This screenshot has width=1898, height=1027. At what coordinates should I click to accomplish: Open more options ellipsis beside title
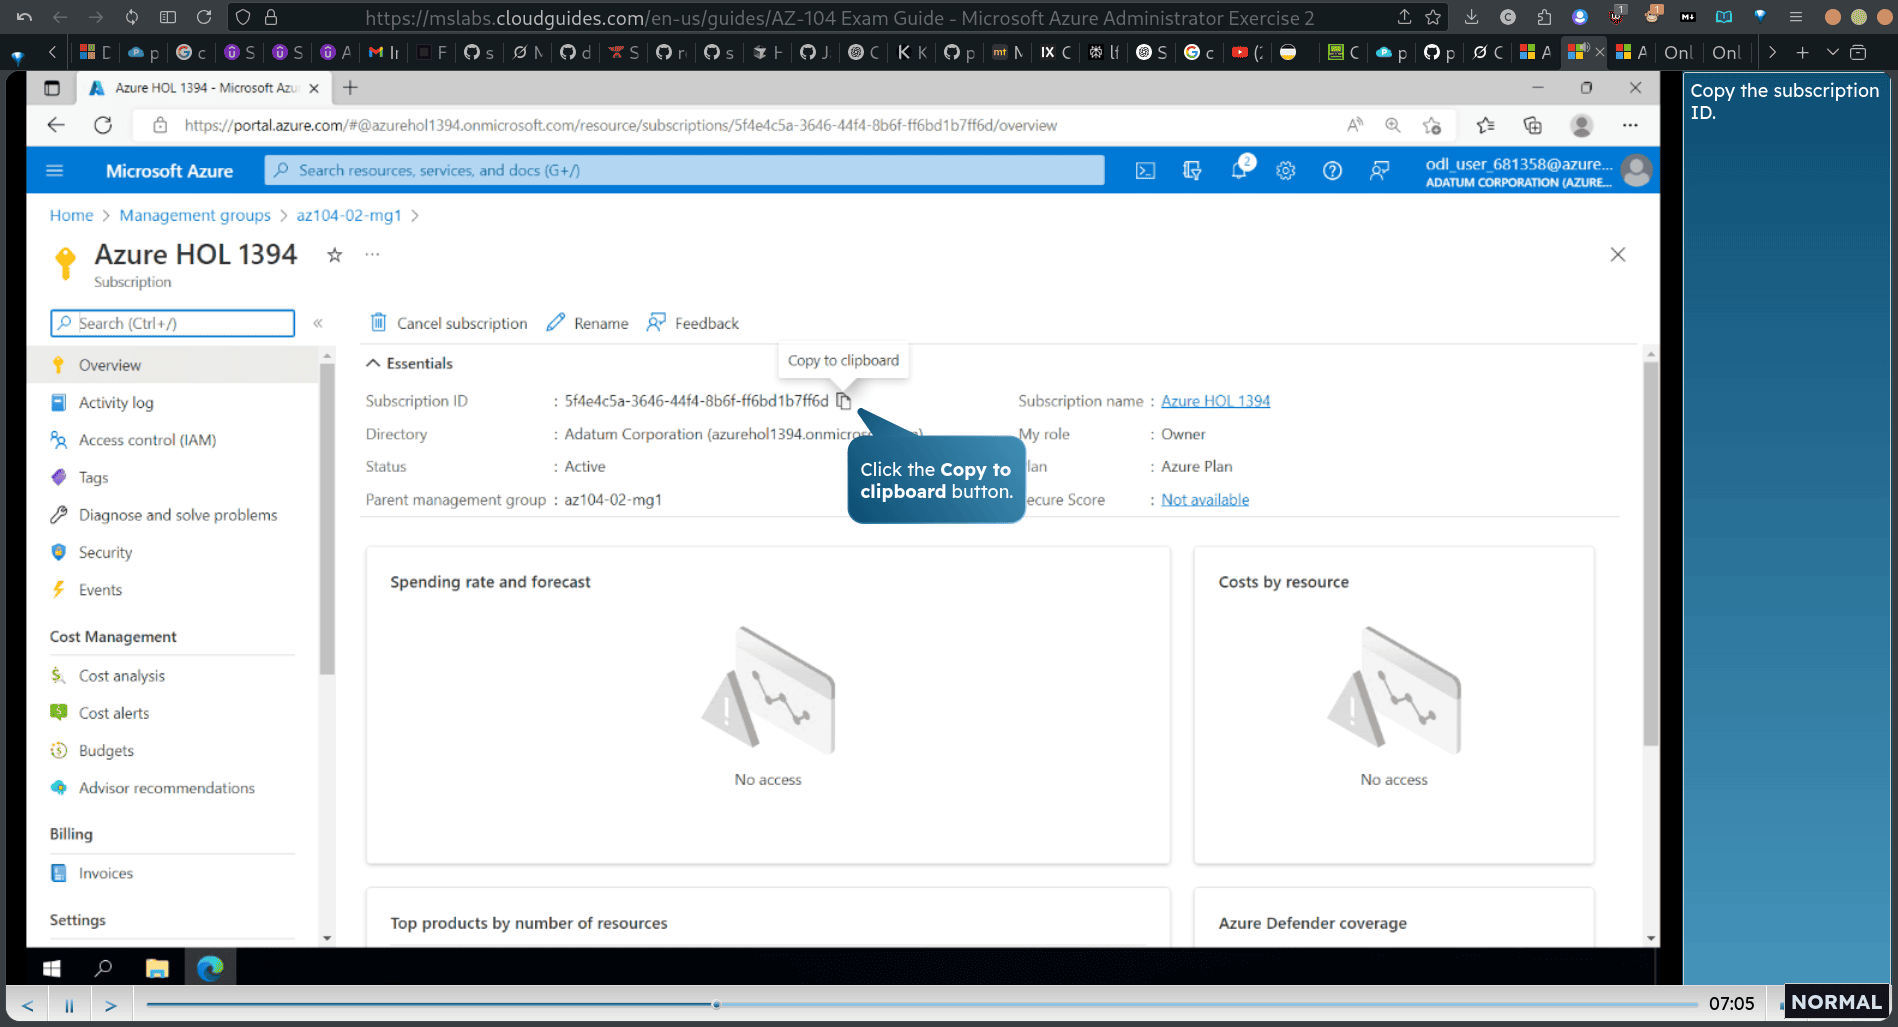pos(372,254)
